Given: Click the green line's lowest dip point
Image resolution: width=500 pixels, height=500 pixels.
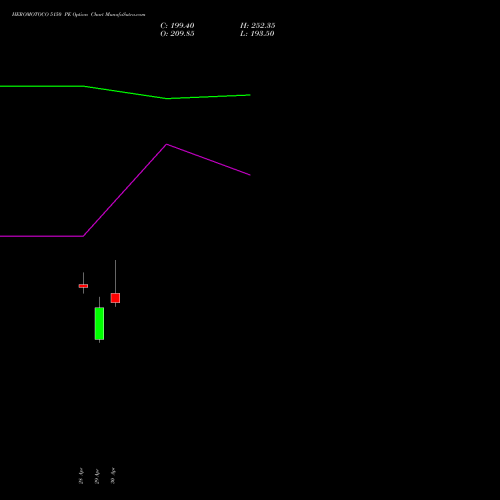Looking at the screenshot, I should click(x=167, y=98).
